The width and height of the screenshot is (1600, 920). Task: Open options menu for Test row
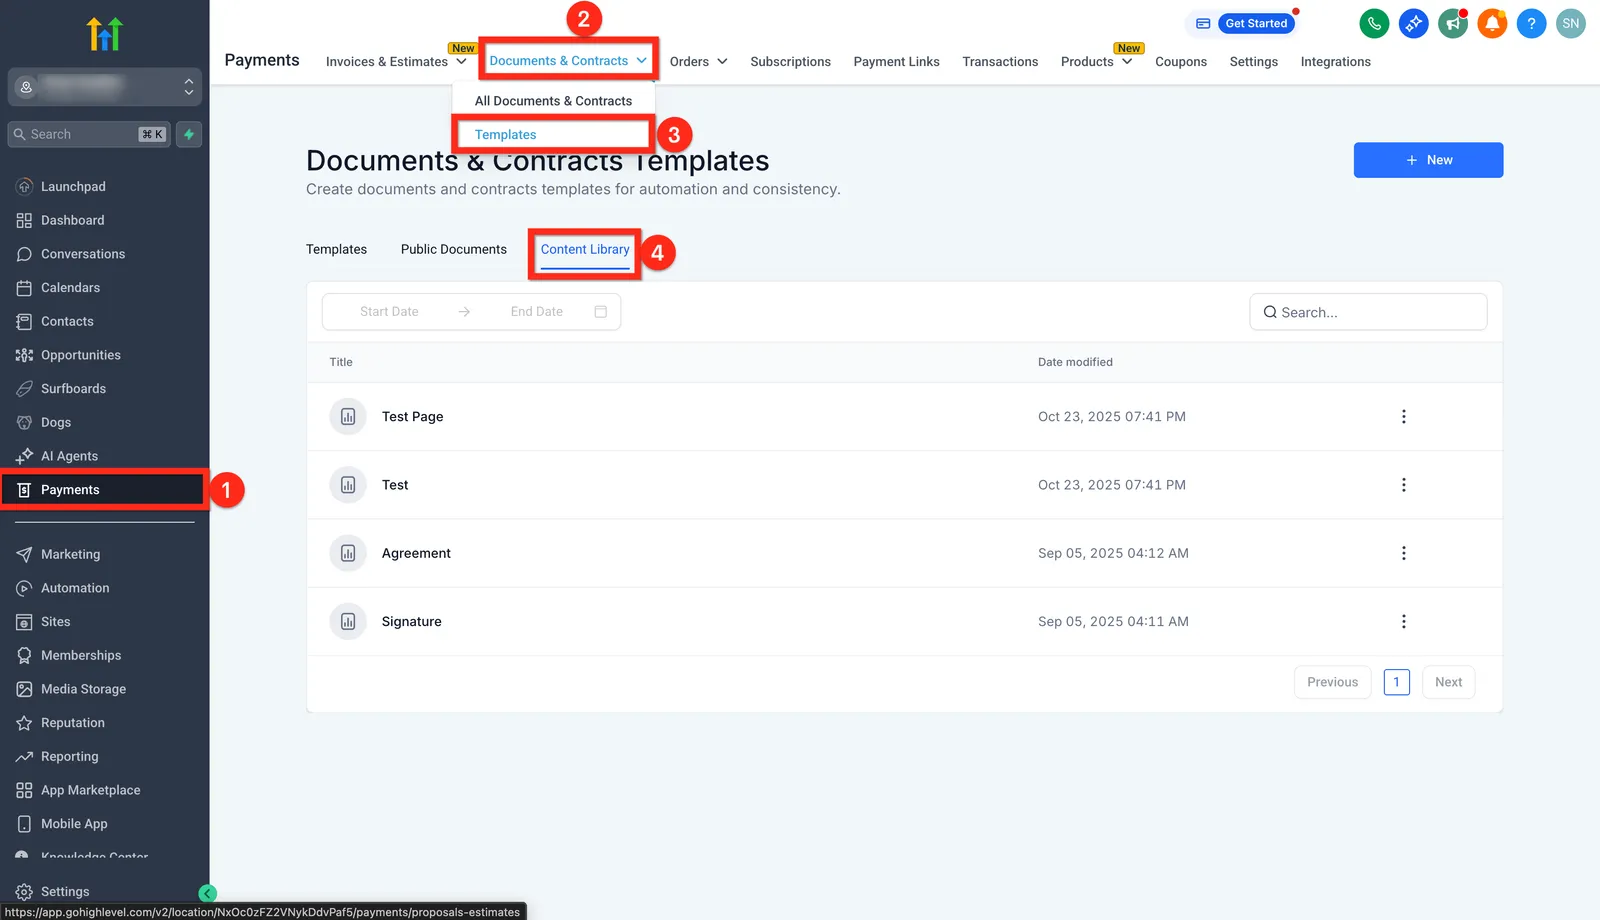pyautogui.click(x=1403, y=485)
